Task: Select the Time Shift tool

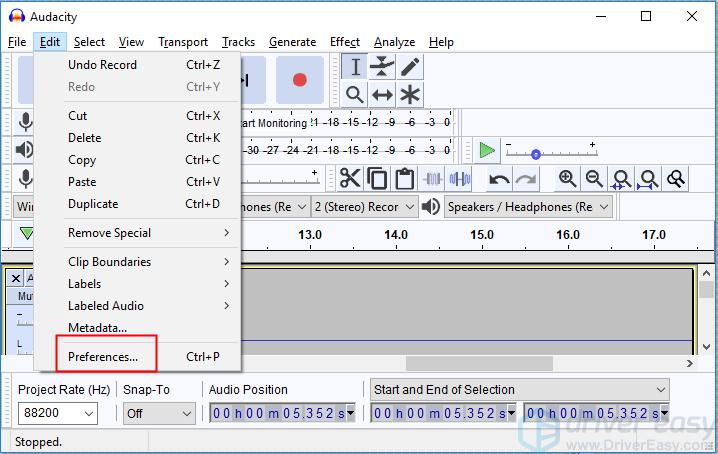Action: [382, 95]
